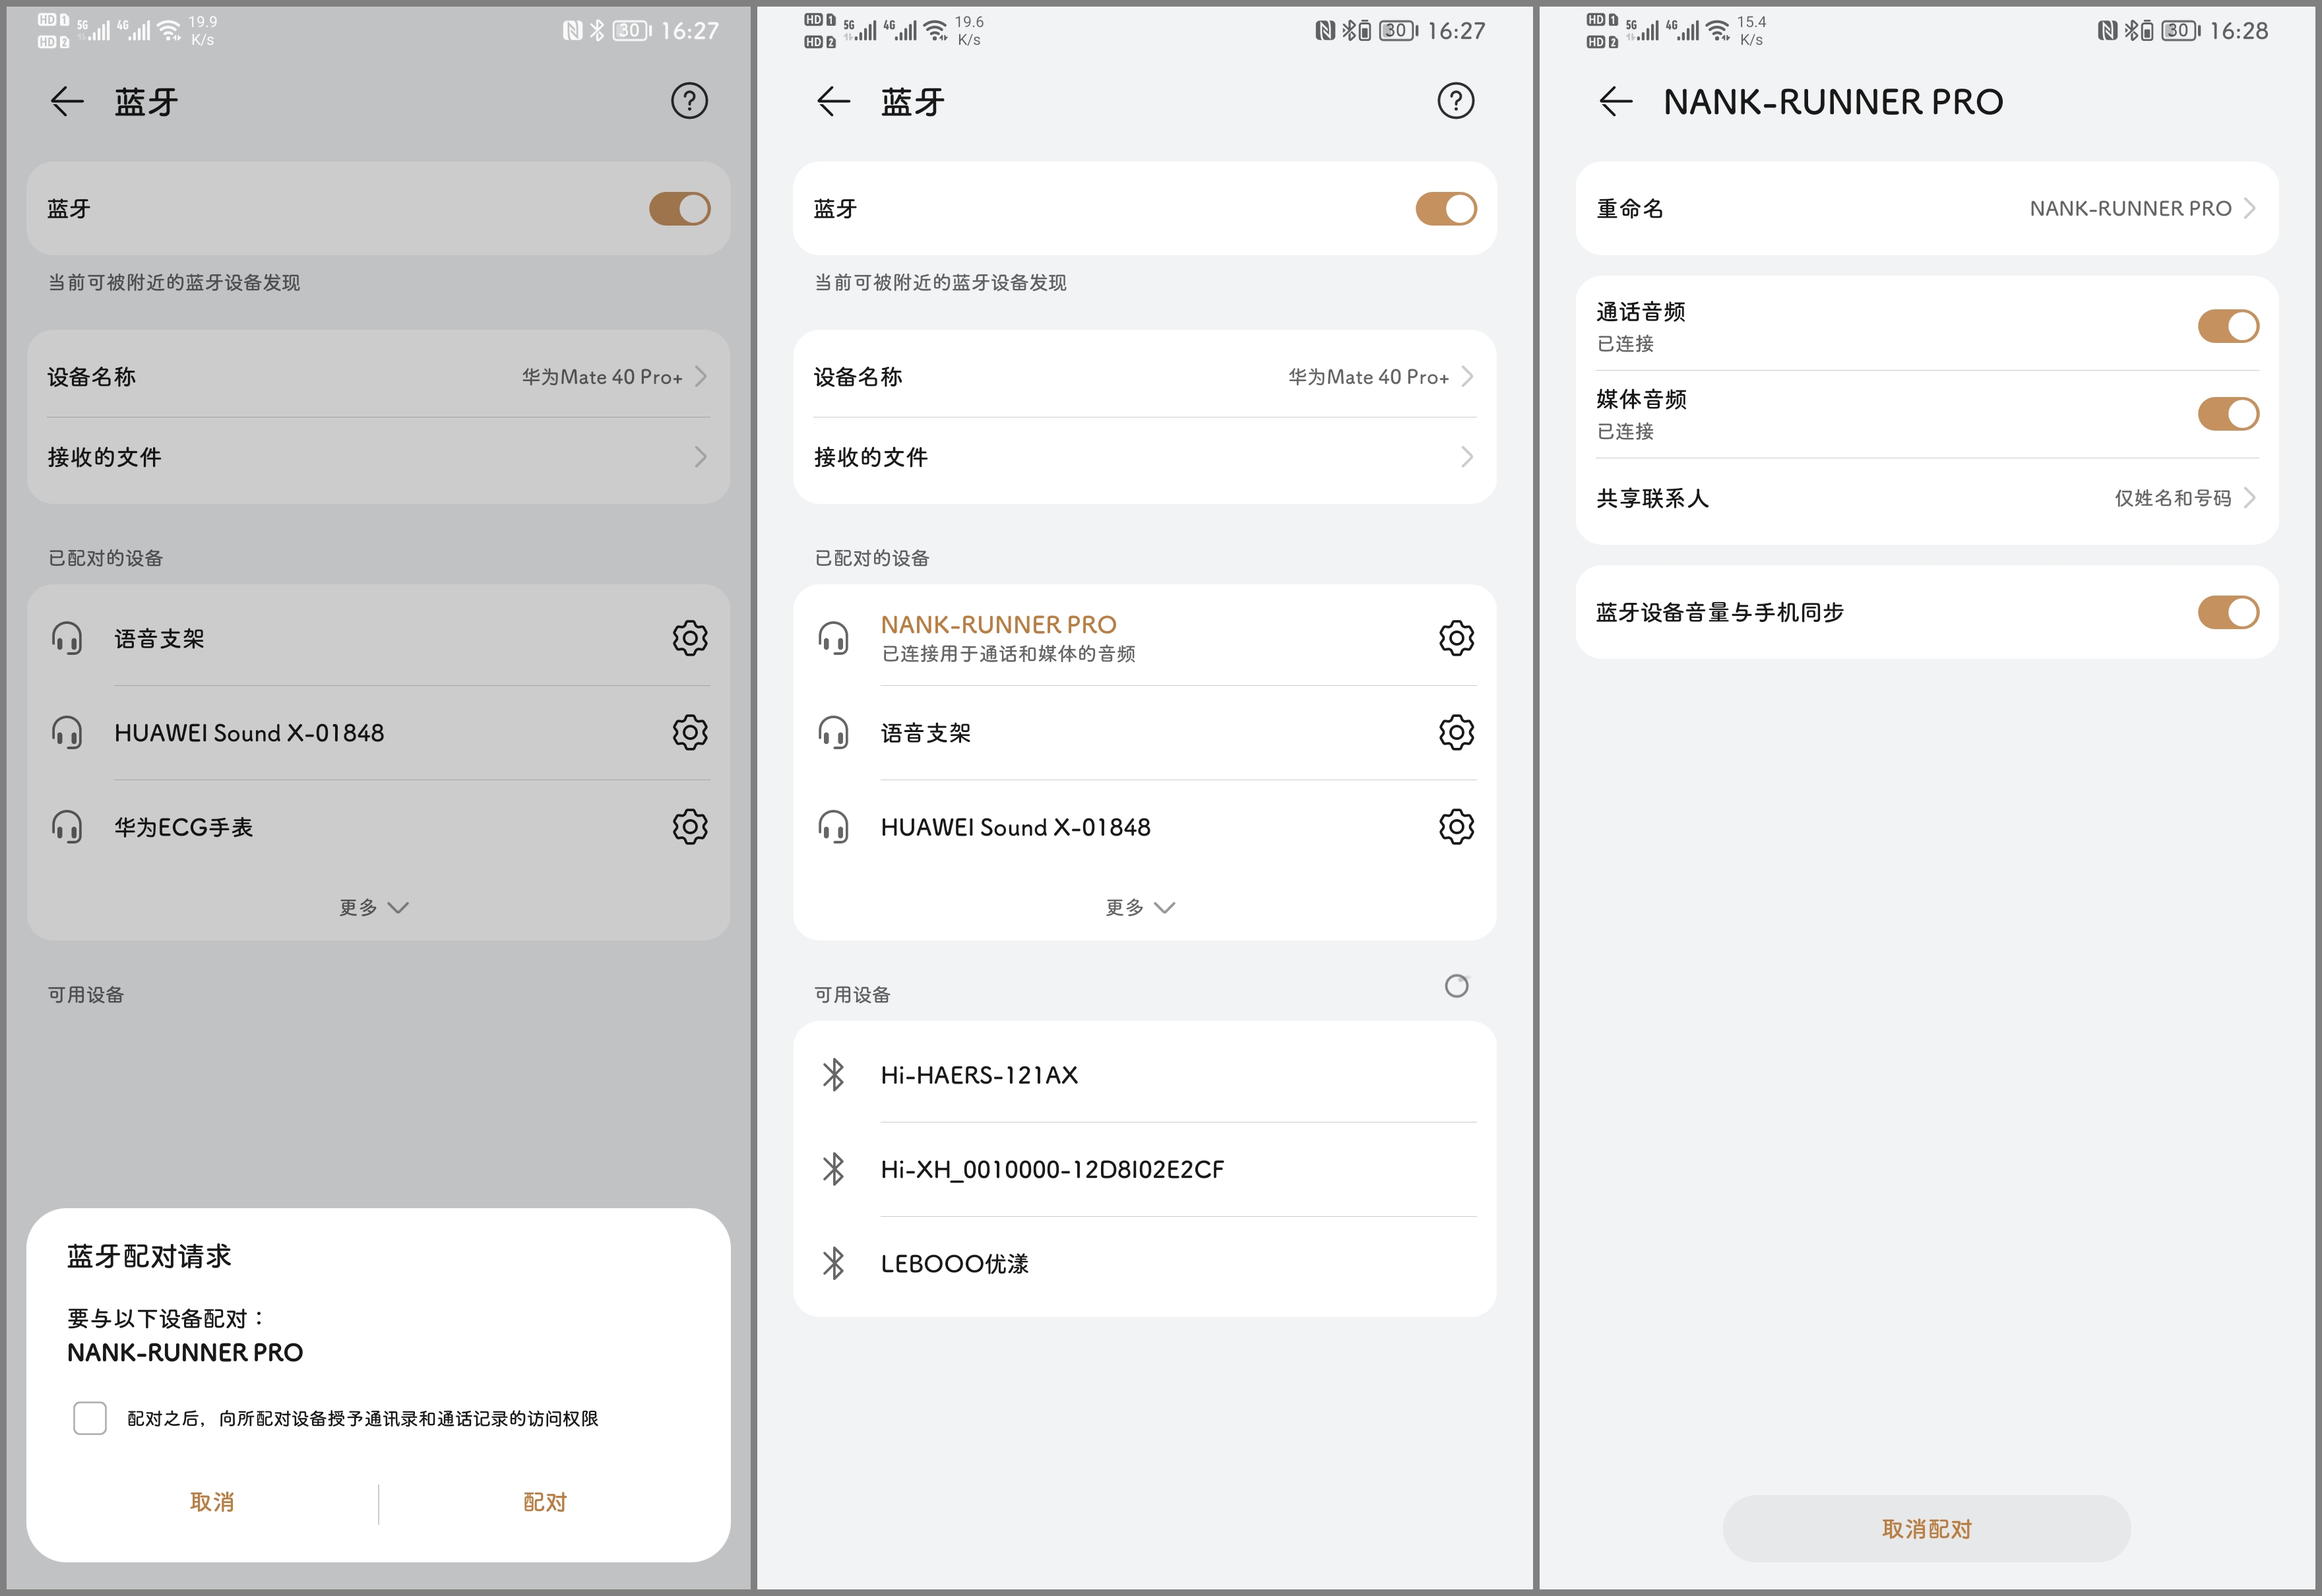
Task: Connect to available device Hi-HAERS-121AX
Action: click(x=1145, y=1075)
